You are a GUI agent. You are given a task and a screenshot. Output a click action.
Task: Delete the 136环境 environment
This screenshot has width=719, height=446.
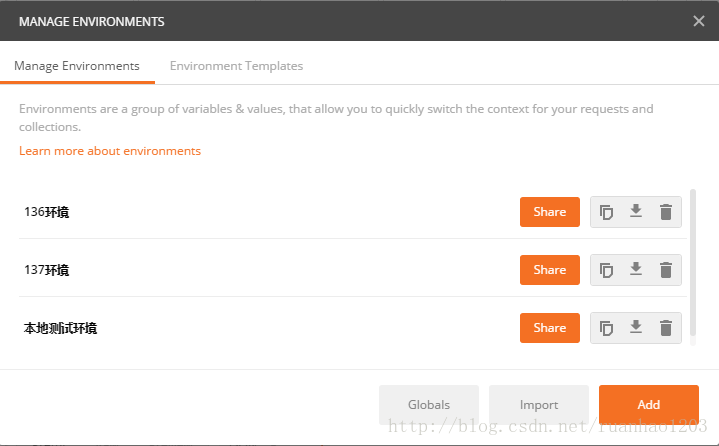pos(666,212)
